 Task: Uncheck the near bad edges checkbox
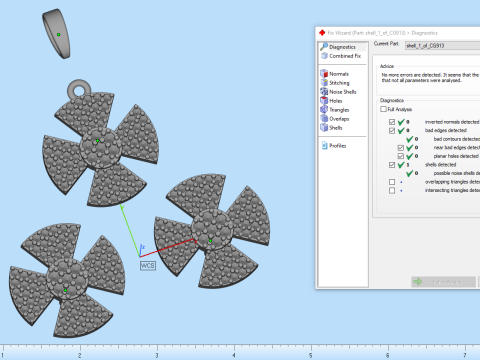(x=401, y=148)
